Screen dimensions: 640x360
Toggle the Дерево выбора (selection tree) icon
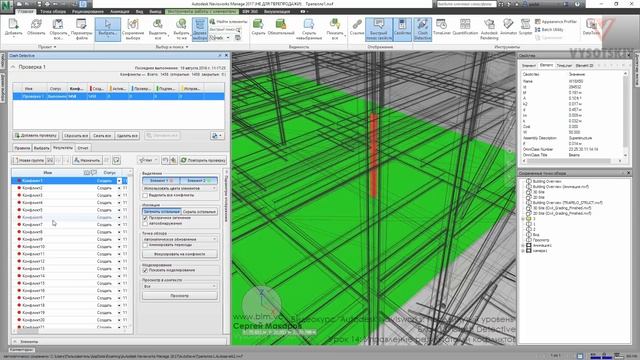pos(200,29)
